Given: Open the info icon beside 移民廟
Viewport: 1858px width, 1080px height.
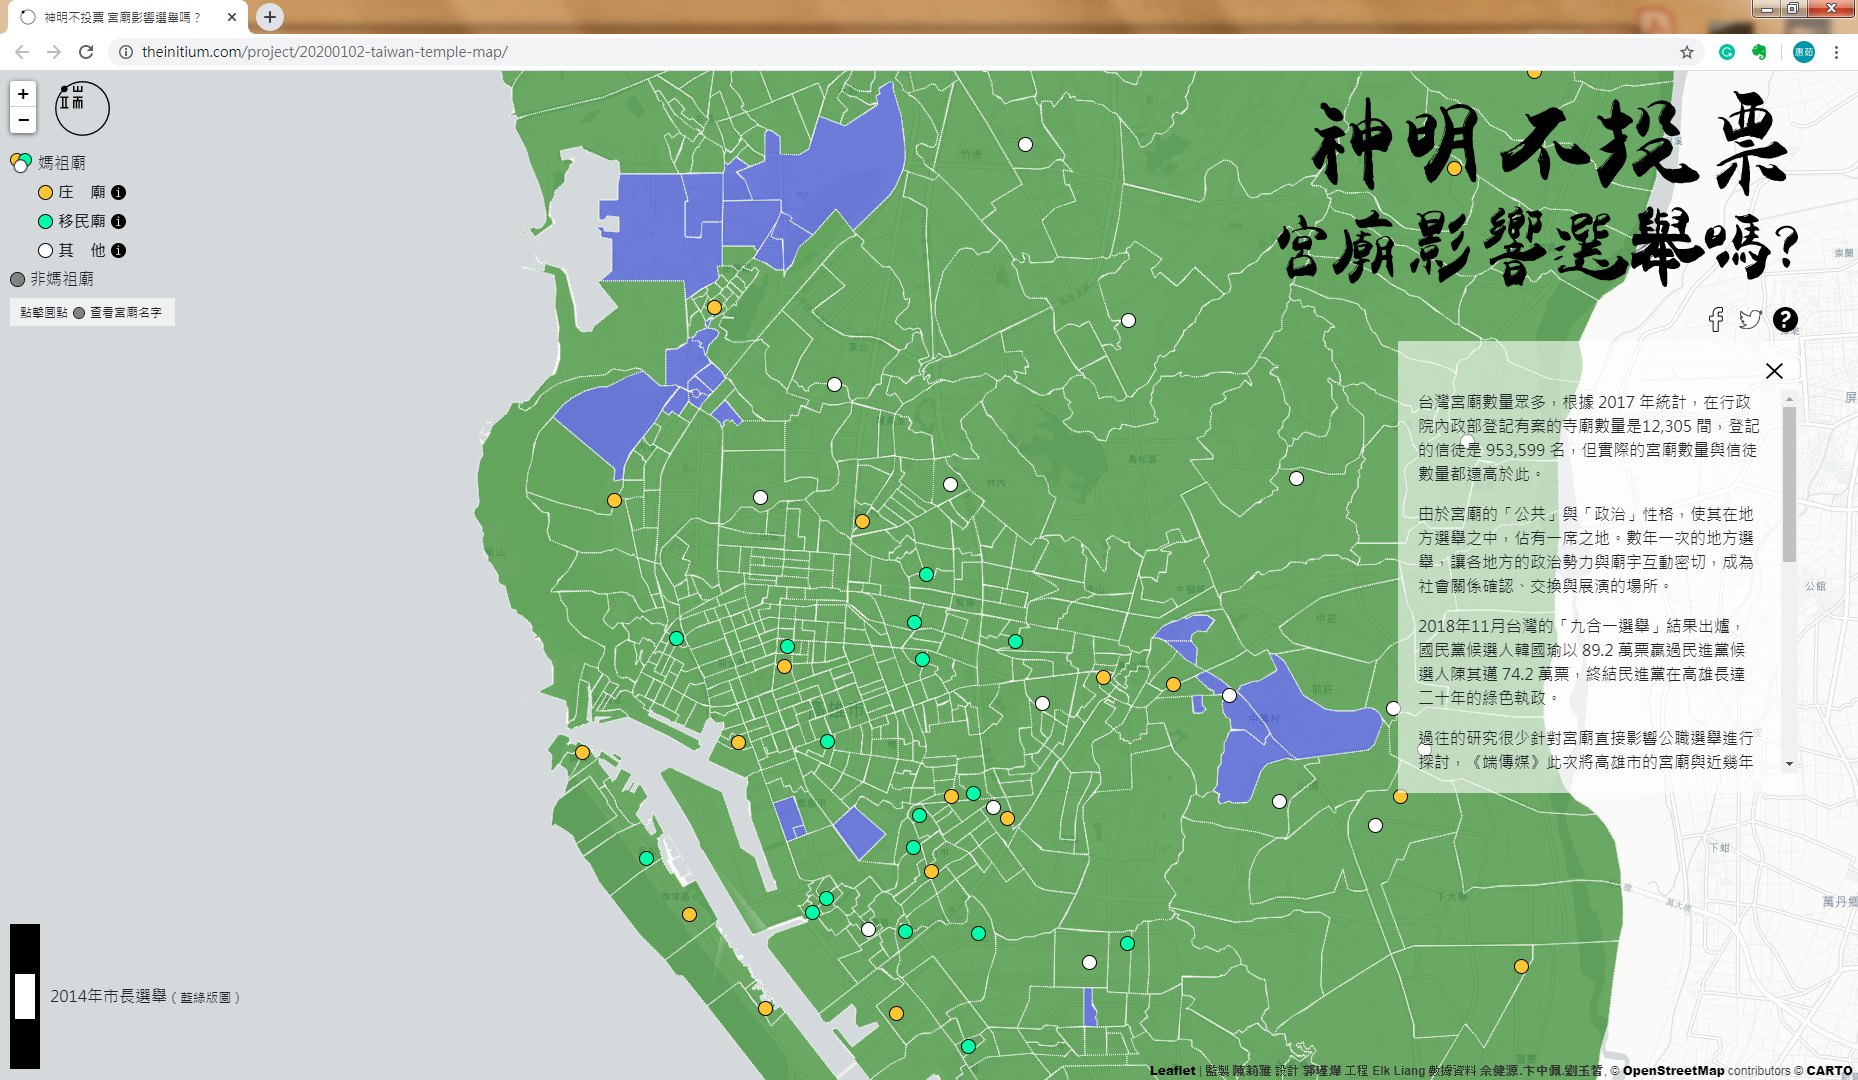Looking at the screenshot, I should coord(118,221).
